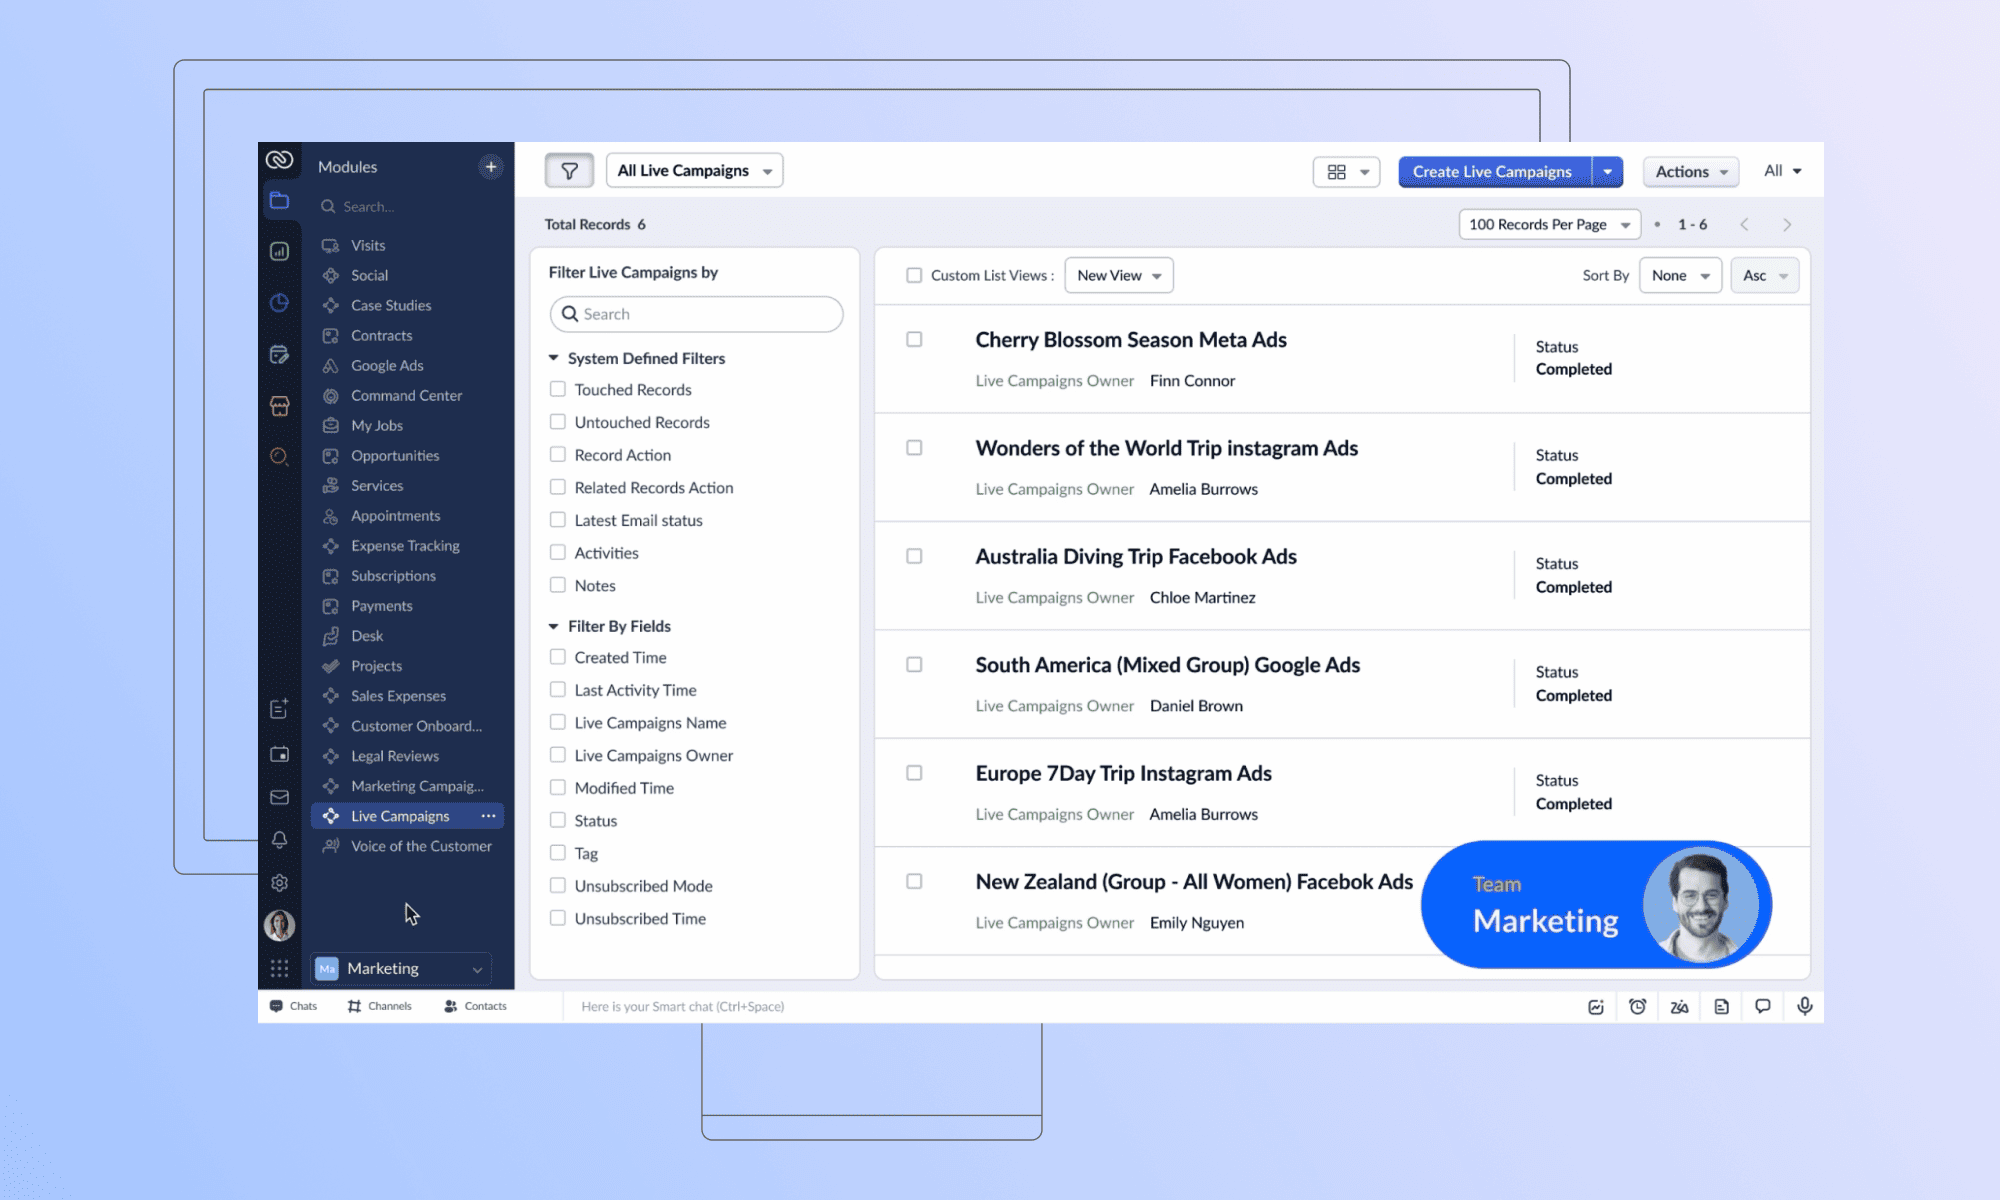
Task: Check the Touched Records filter
Action: click(x=558, y=389)
